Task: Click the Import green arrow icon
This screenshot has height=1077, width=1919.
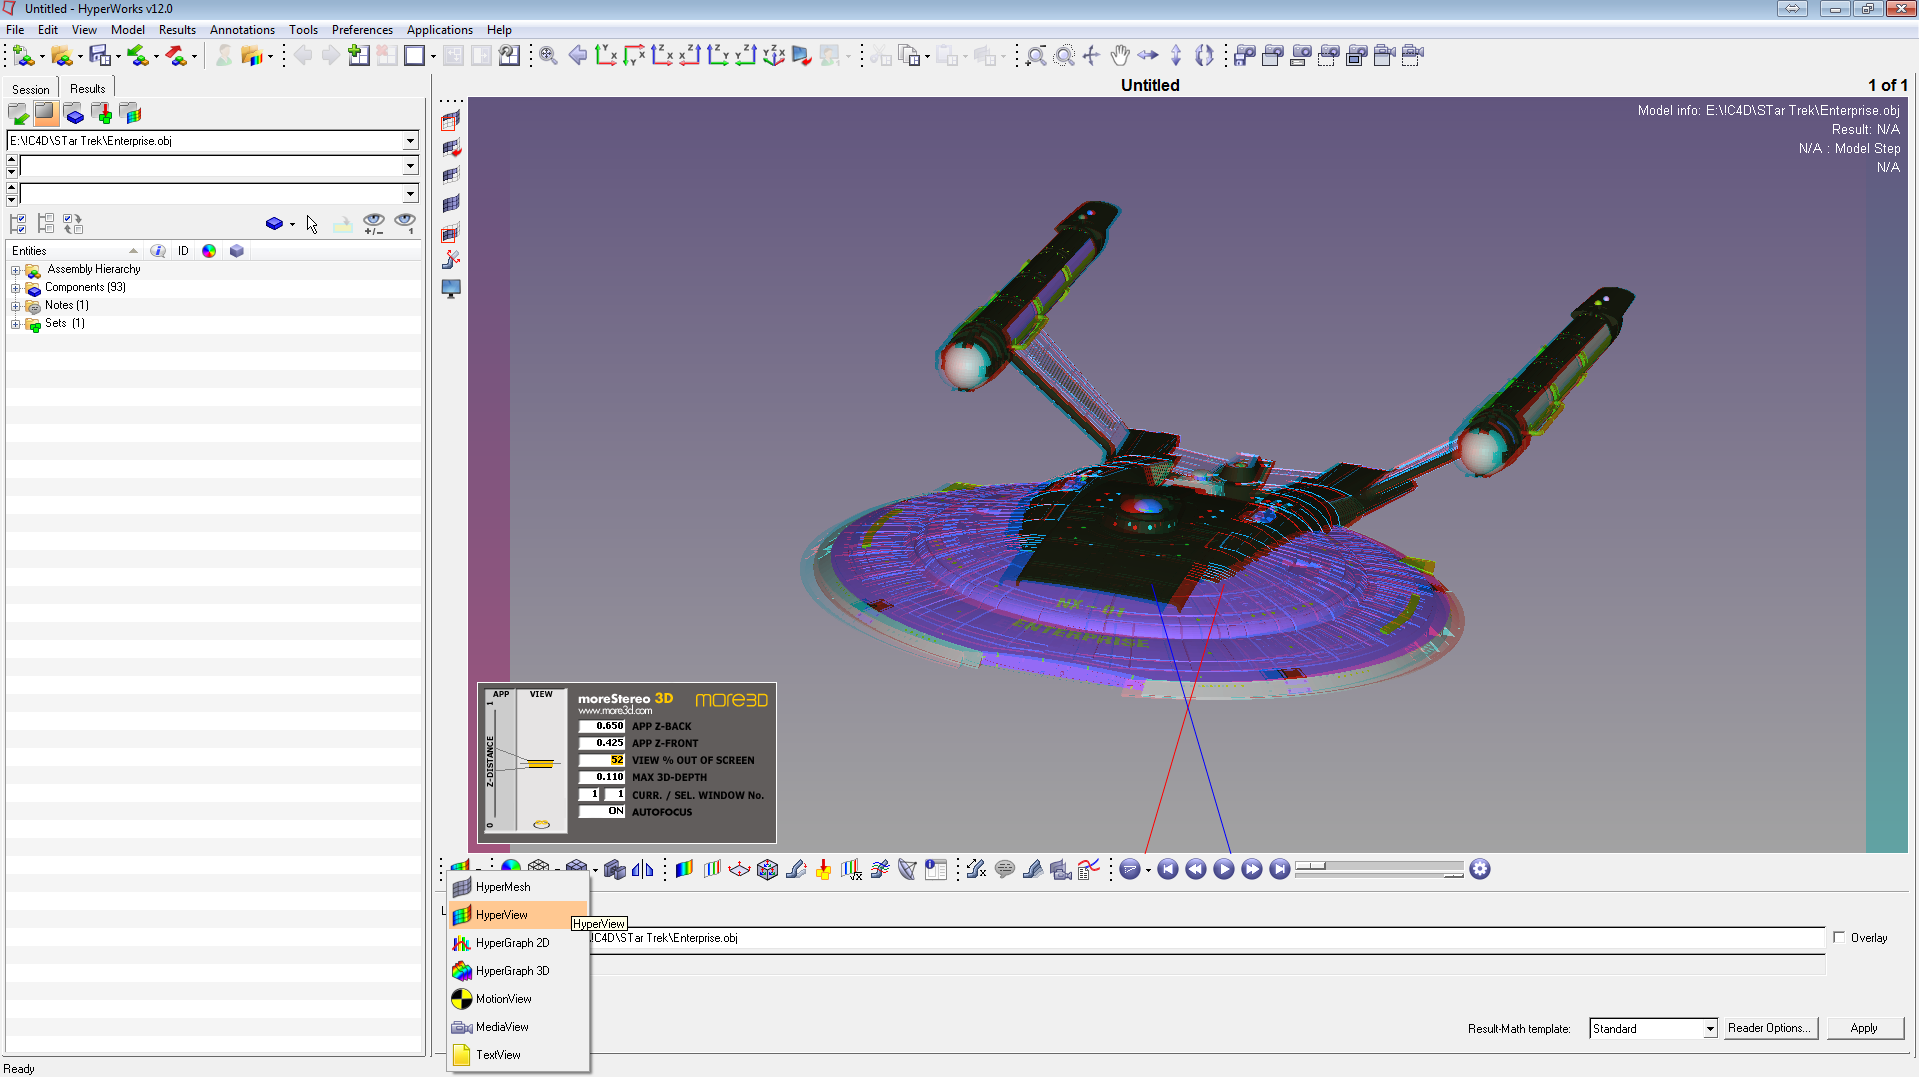Action: pyautogui.click(x=137, y=56)
